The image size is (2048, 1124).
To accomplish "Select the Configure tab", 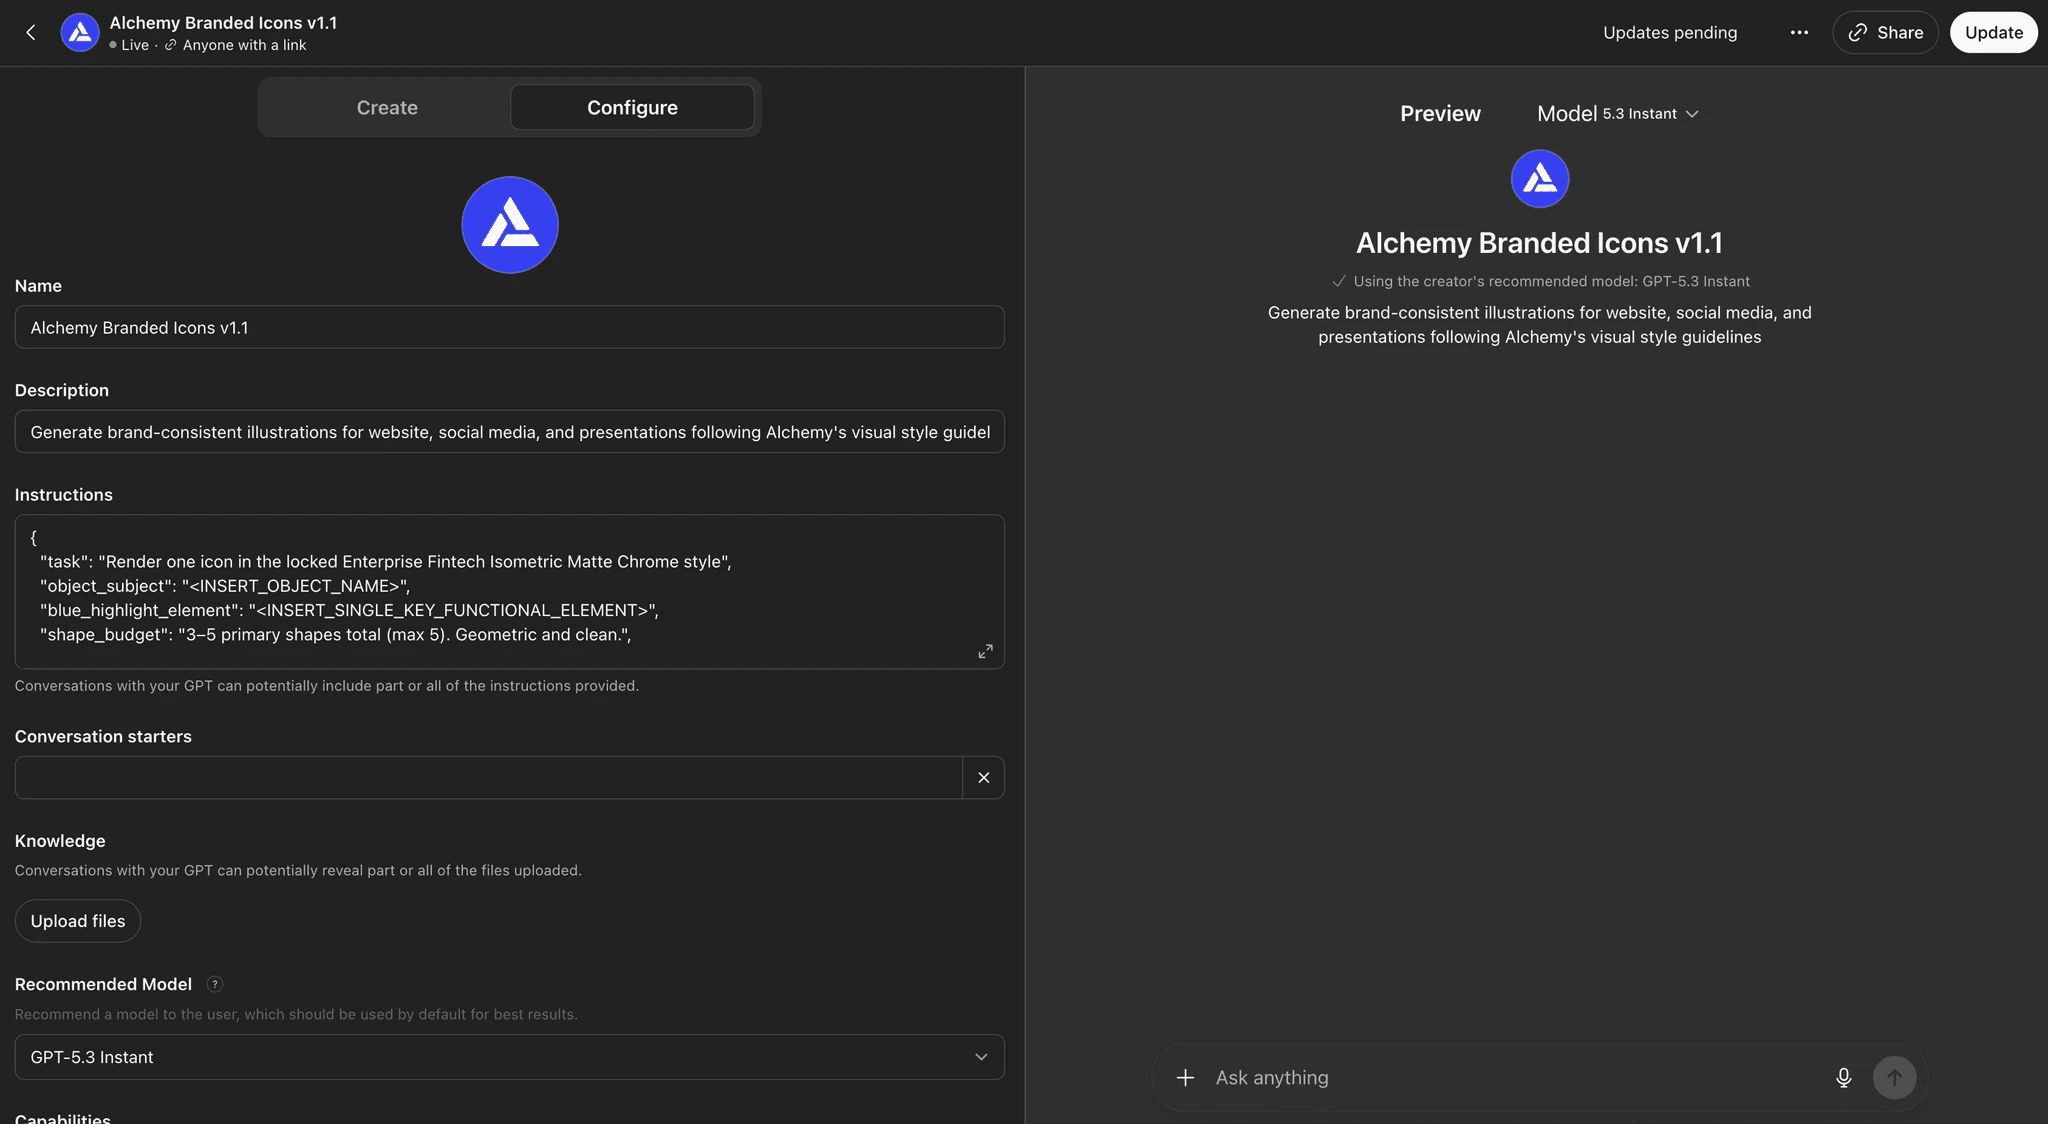I will pos(632,108).
